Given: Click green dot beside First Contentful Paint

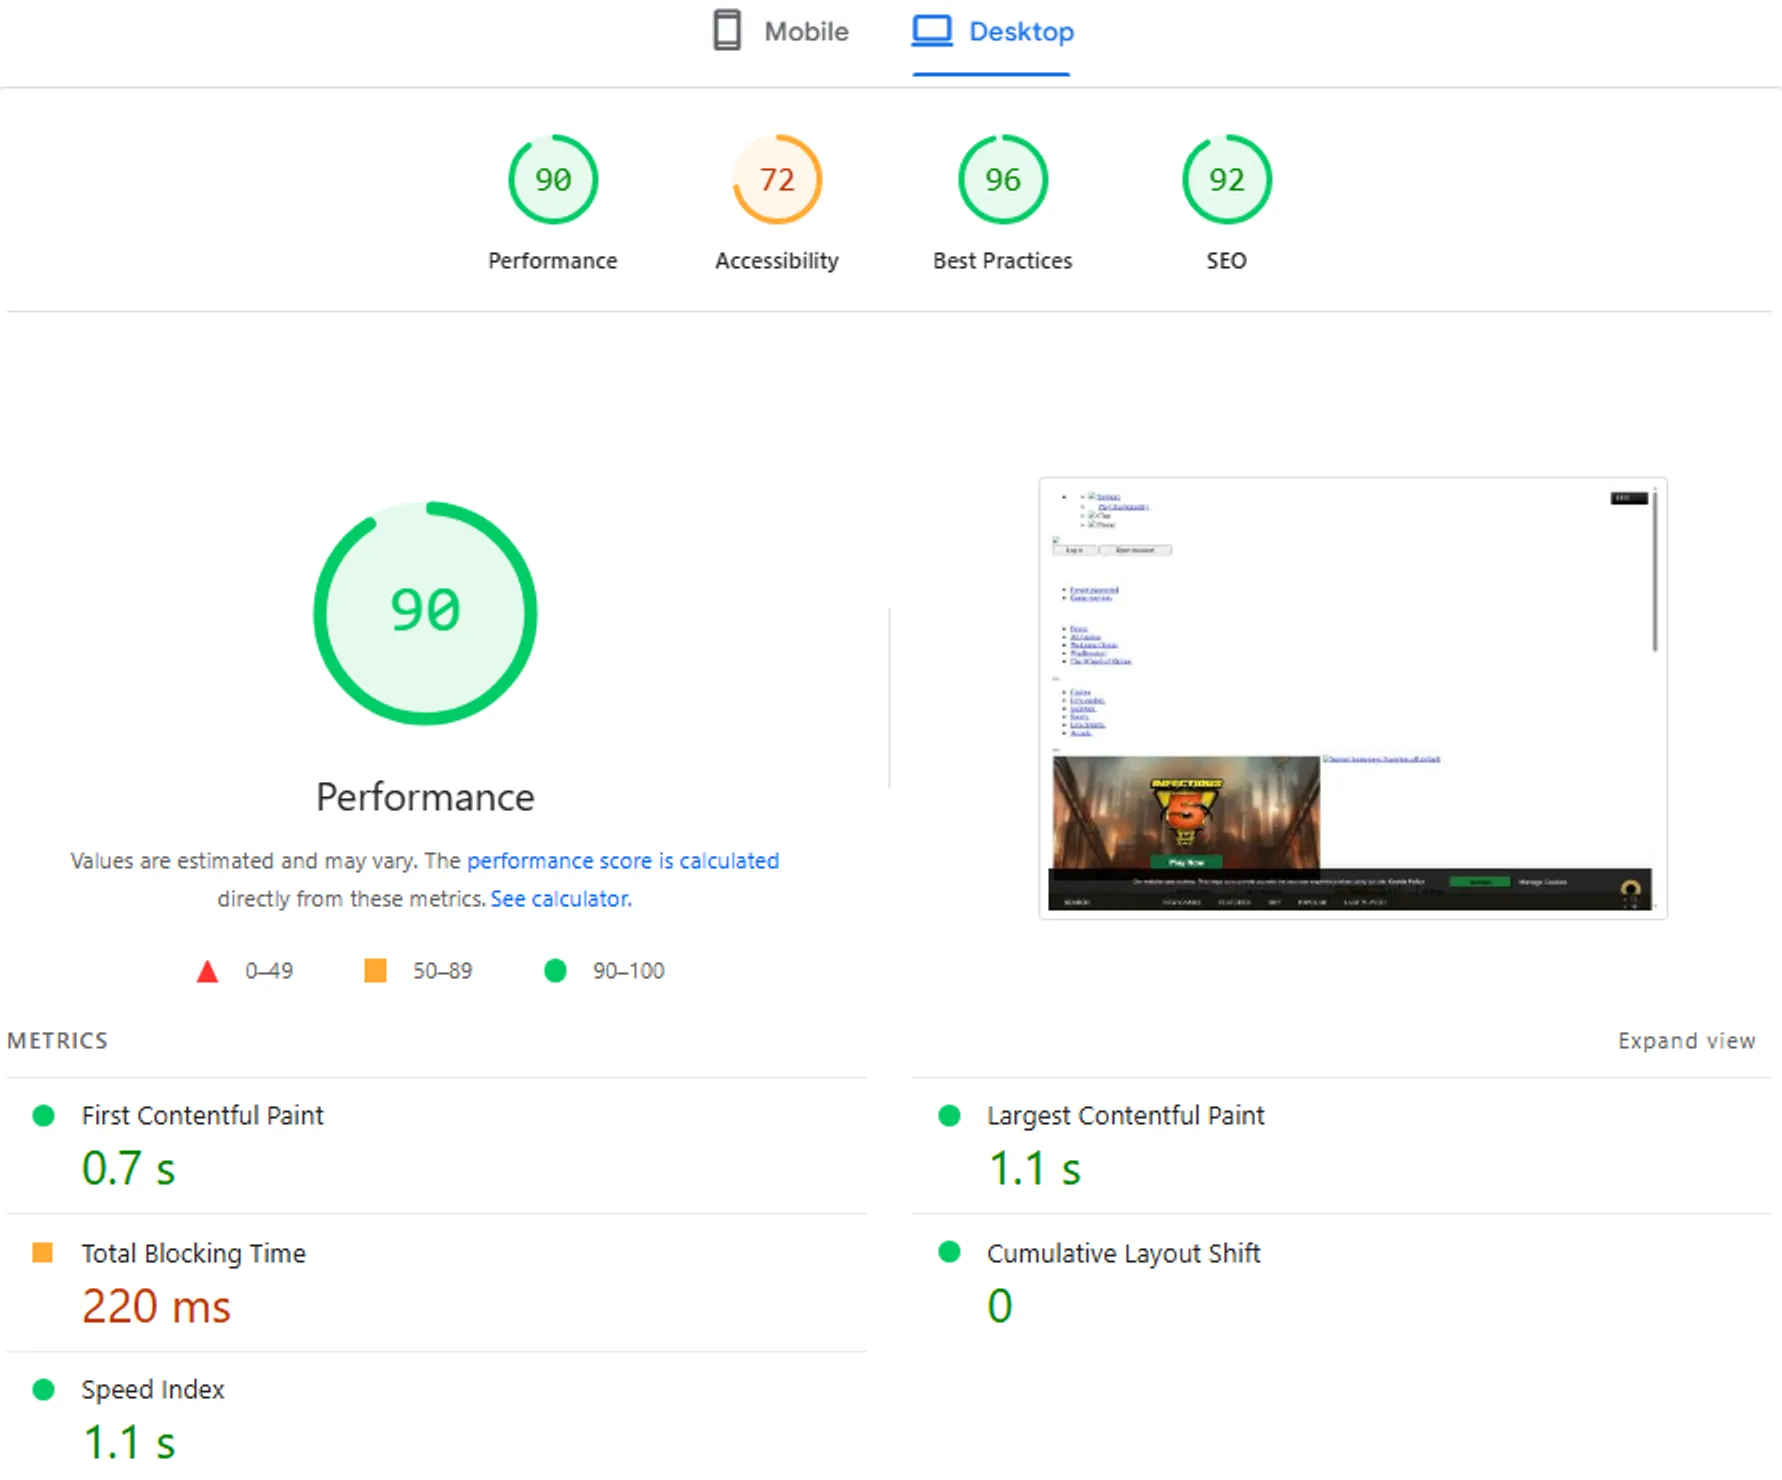Looking at the screenshot, I should click(44, 1115).
